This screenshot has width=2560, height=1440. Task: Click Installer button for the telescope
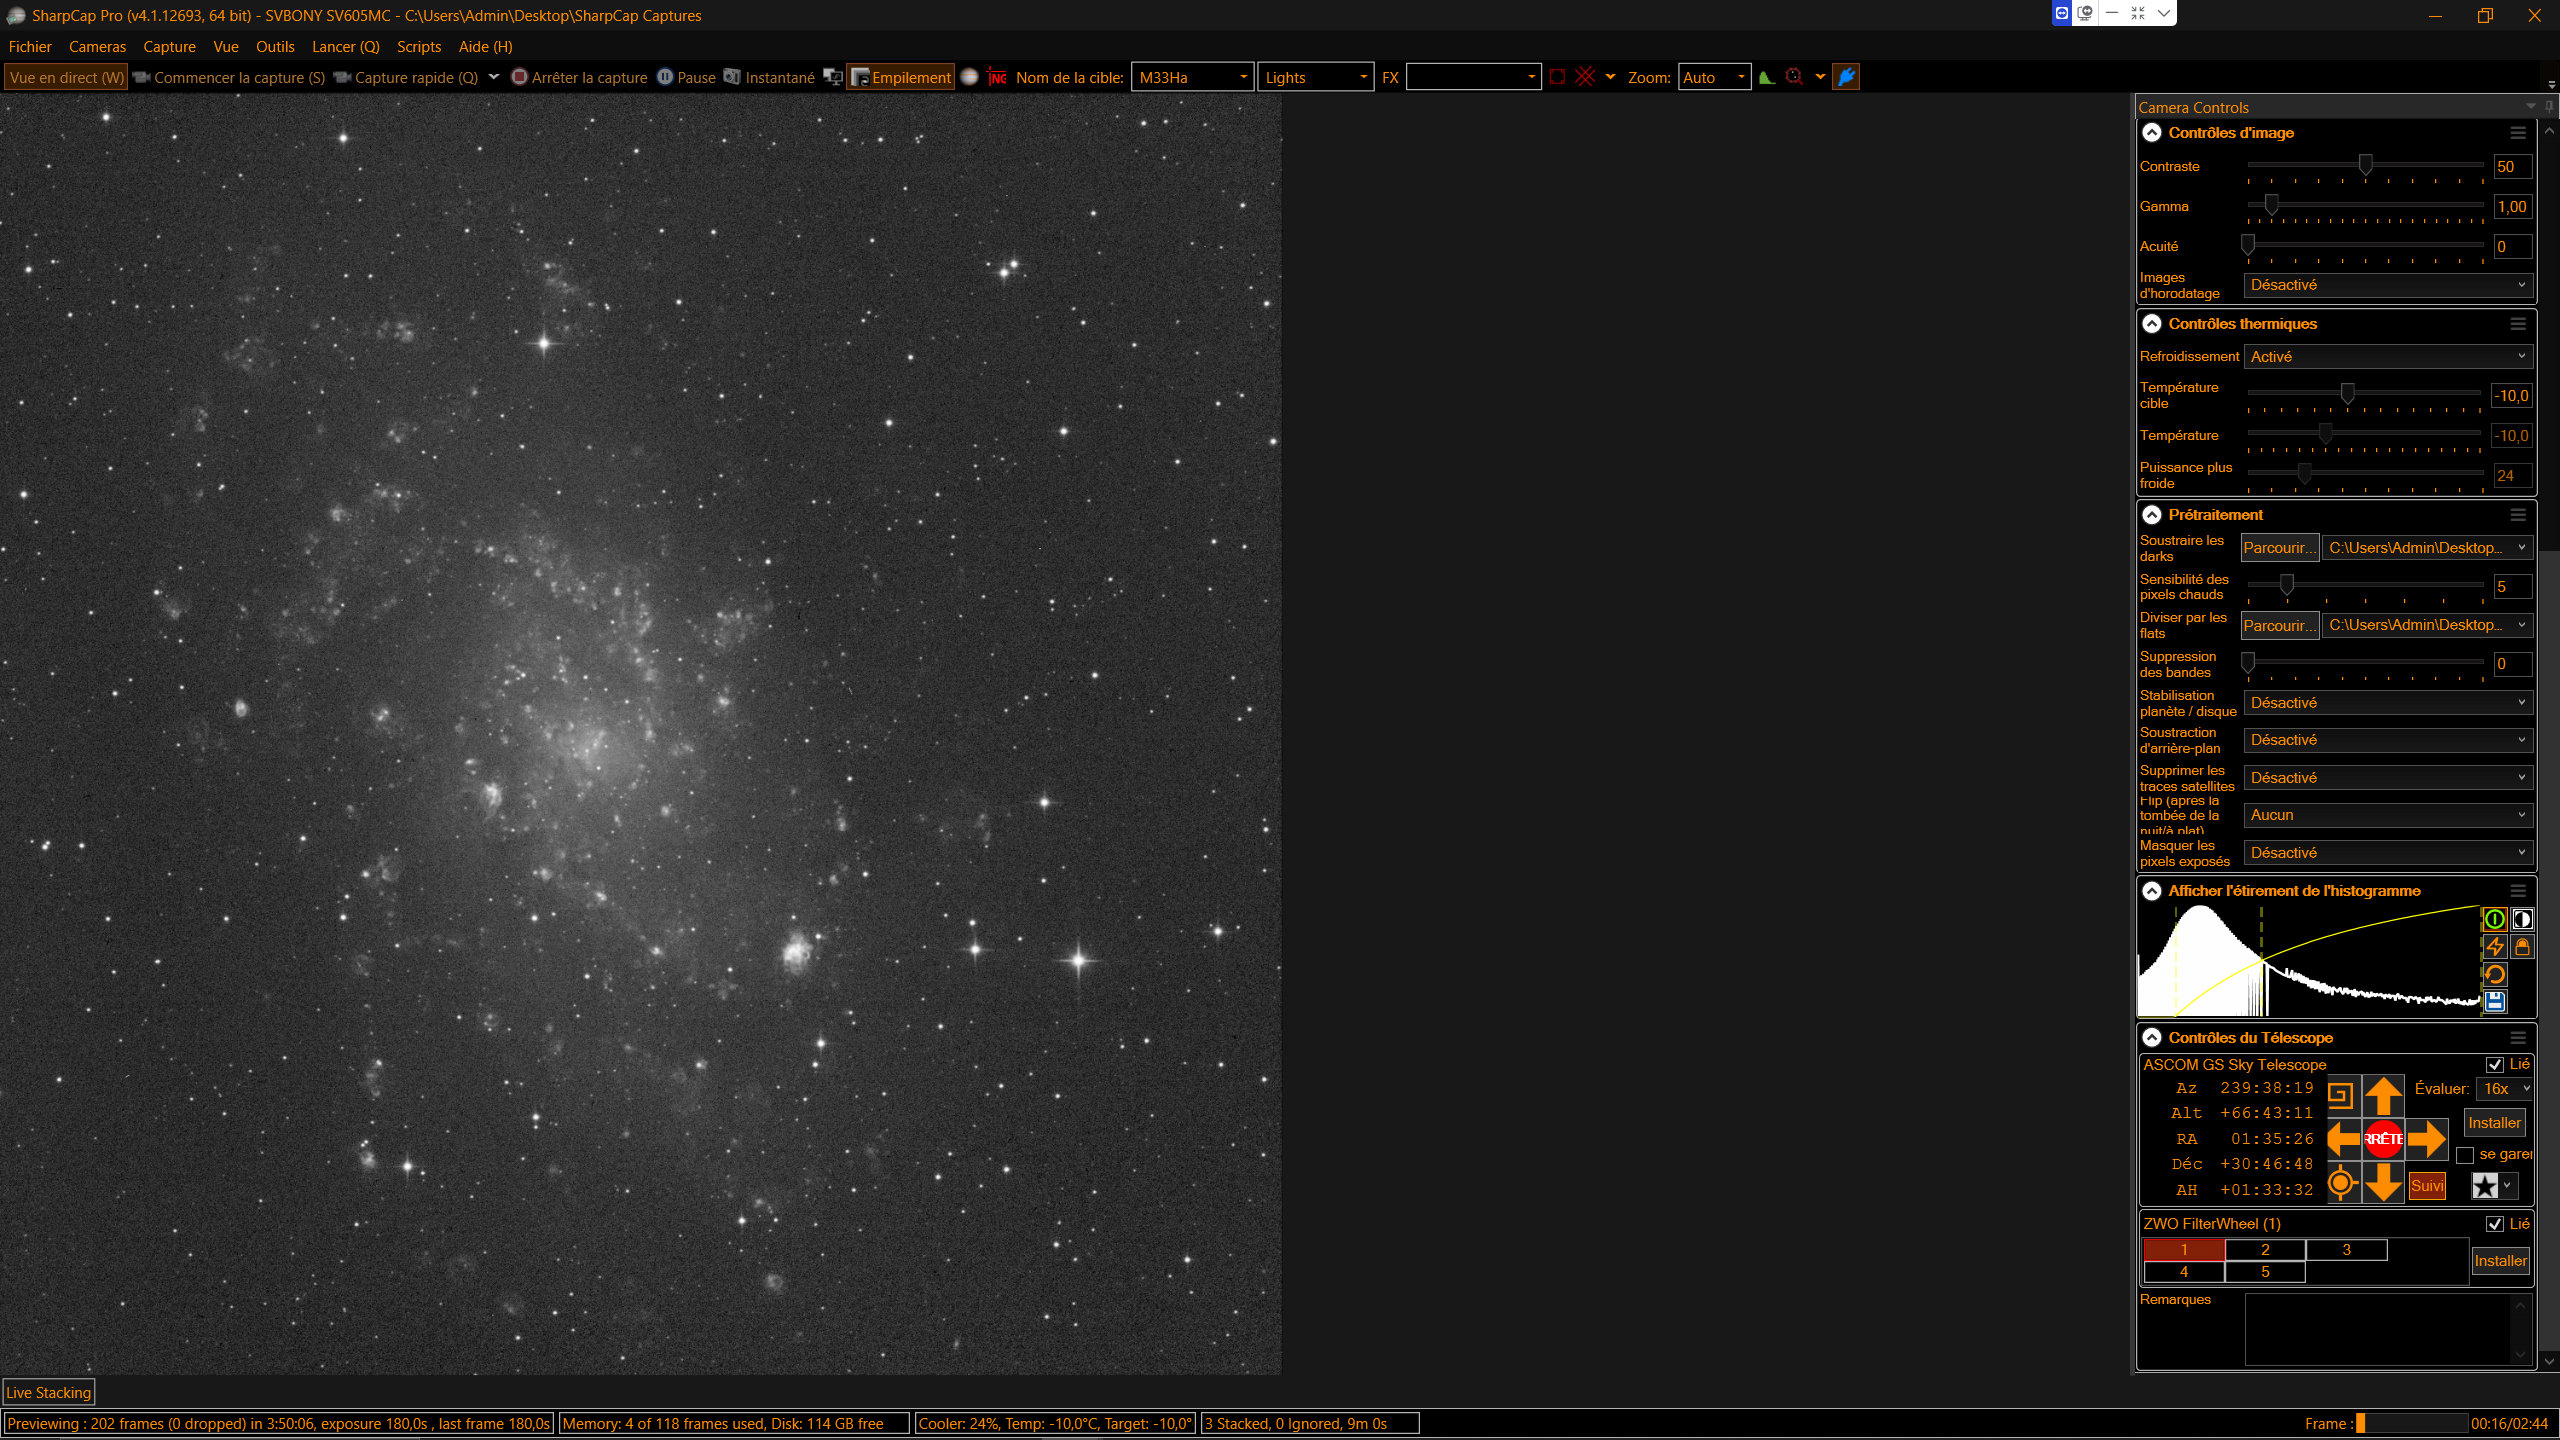tap(2494, 1123)
